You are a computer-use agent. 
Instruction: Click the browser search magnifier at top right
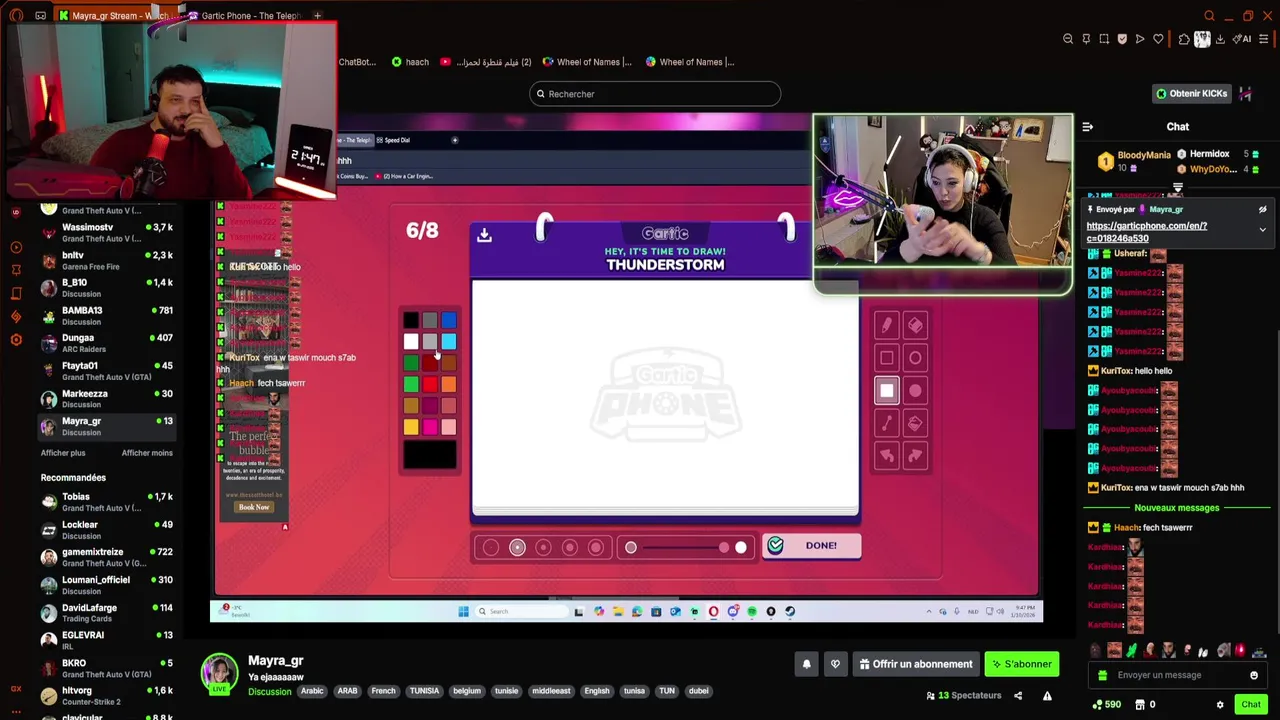(1209, 16)
